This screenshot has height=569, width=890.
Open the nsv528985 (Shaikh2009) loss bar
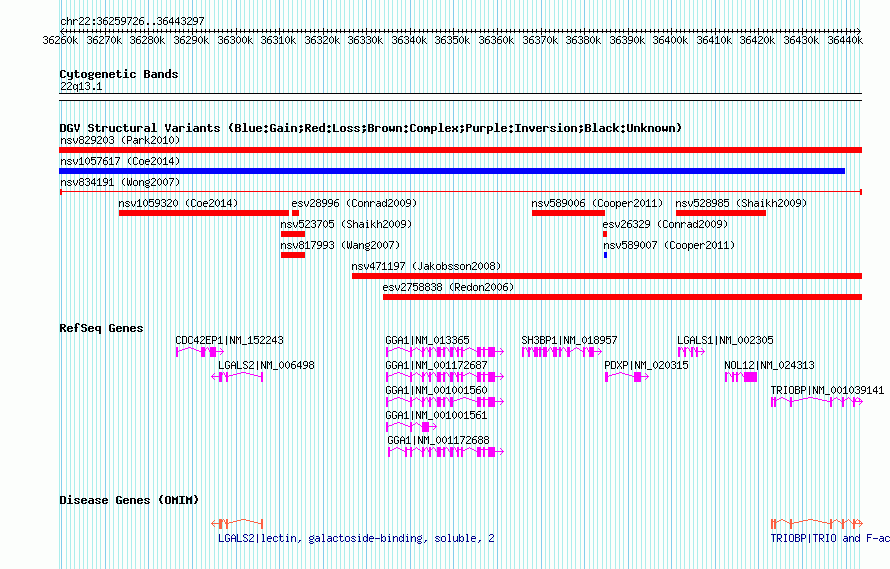point(721,213)
